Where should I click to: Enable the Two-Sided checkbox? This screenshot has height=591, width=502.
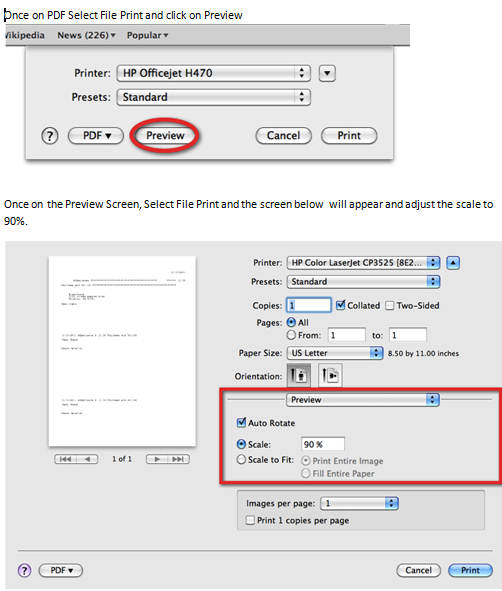[390, 306]
